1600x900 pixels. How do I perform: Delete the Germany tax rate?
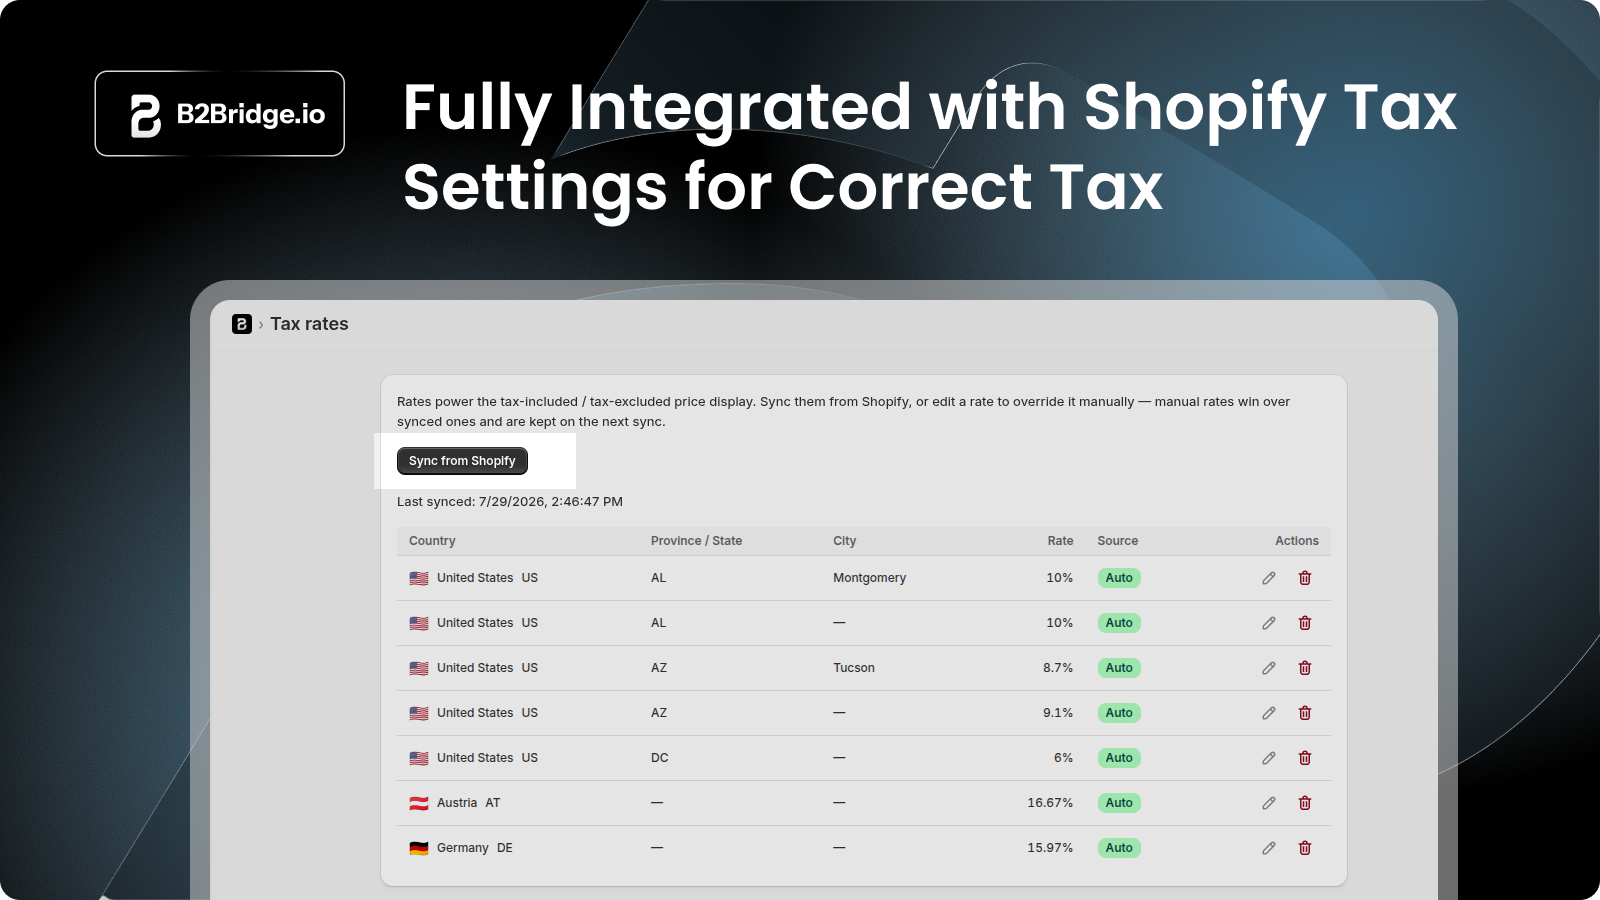coord(1305,848)
